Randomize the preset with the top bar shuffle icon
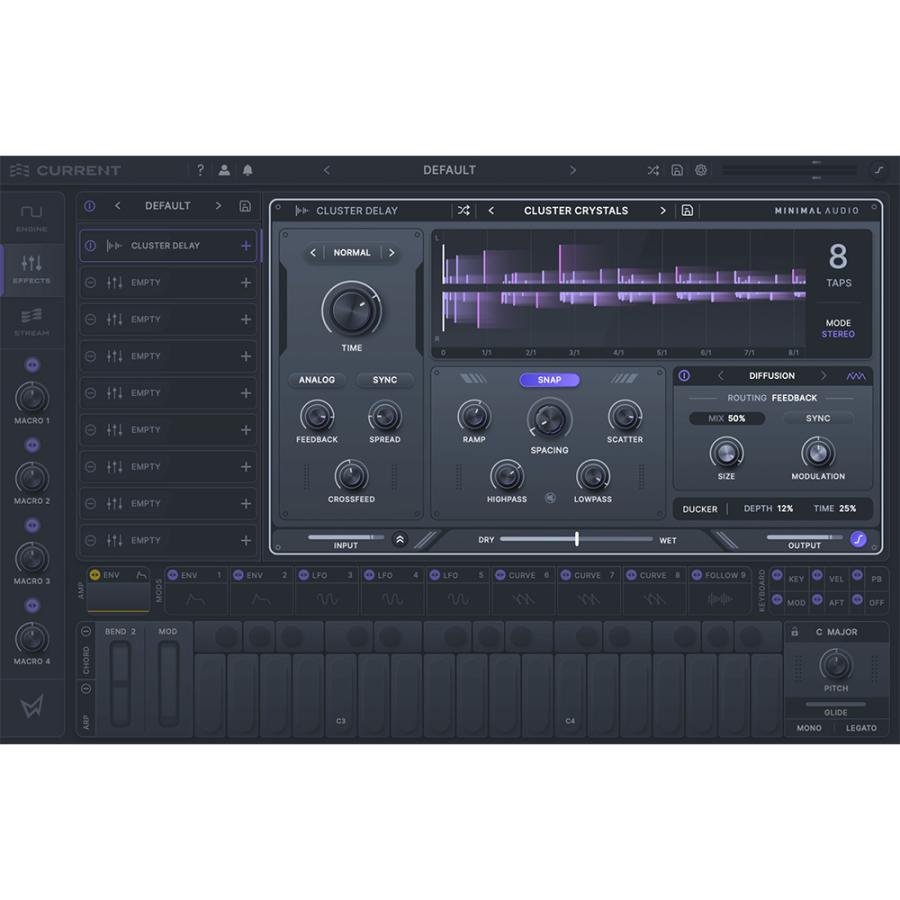The width and height of the screenshot is (900, 900). [x=653, y=170]
